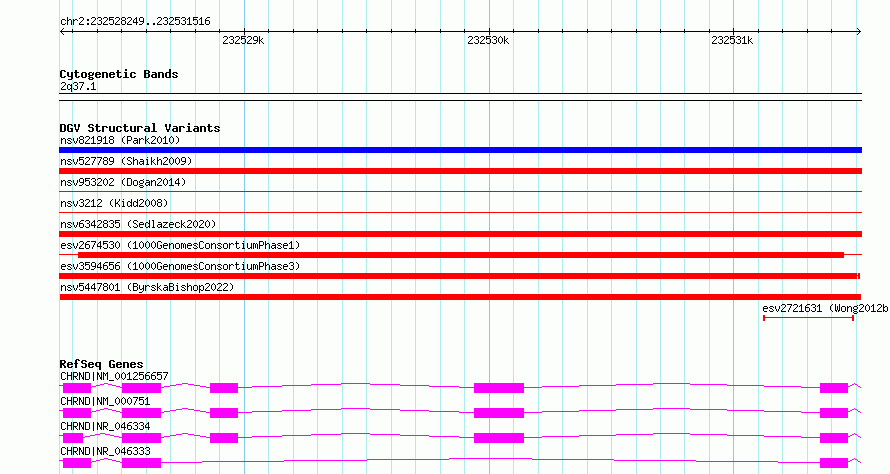The height and width of the screenshot is (474, 890).
Task: Select the red esv2674530 variant bar
Action: (460, 255)
